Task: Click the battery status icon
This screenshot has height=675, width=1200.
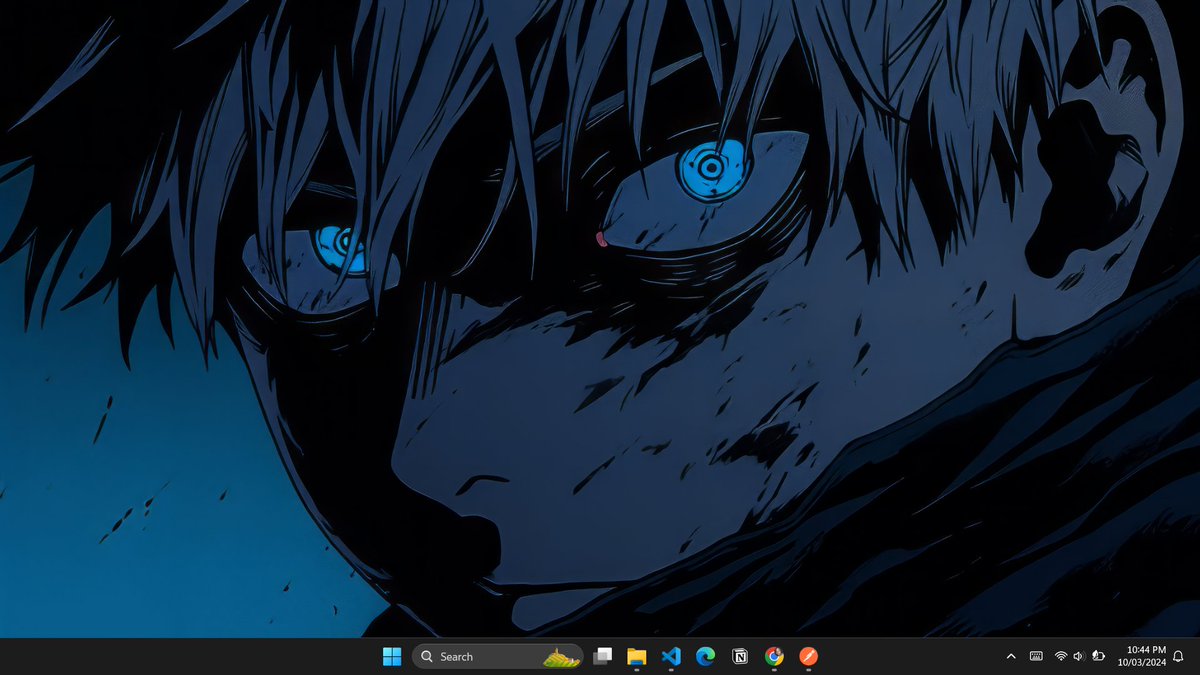Action: coord(1098,657)
